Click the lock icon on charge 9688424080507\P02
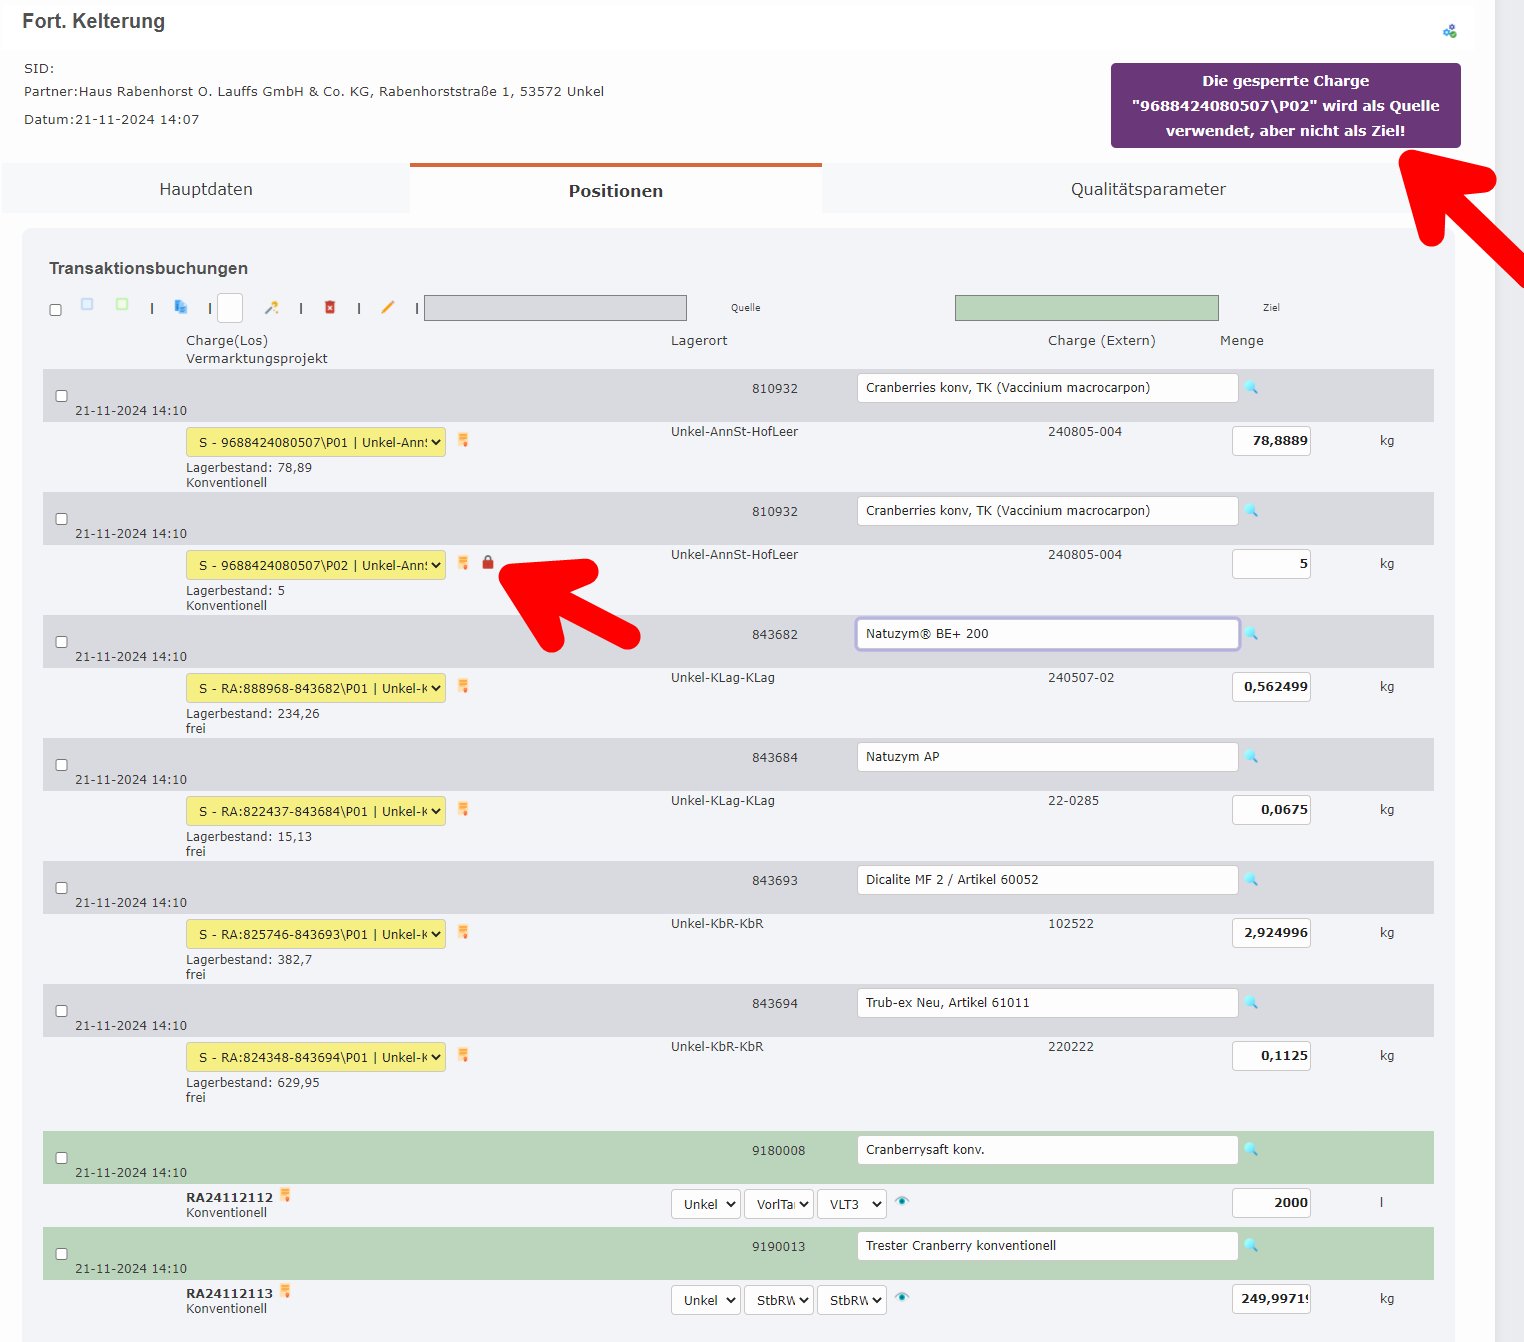Screen dimensions: 1524x1342 [488, 563]
